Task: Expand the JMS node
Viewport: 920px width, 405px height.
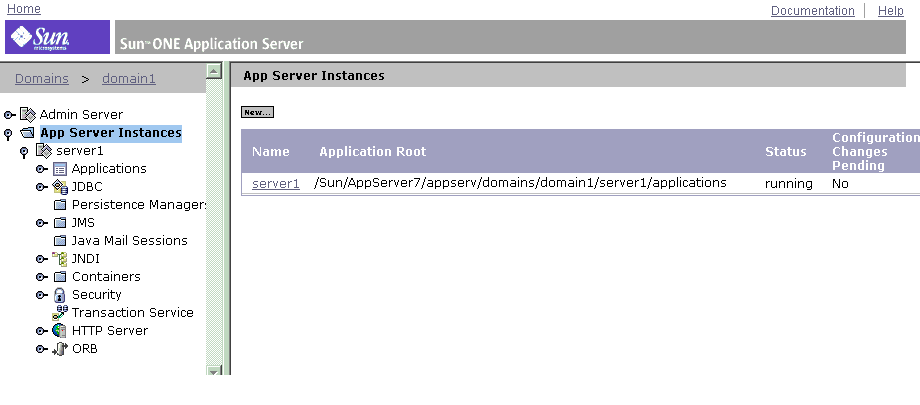Action: (x=42, y=223)
